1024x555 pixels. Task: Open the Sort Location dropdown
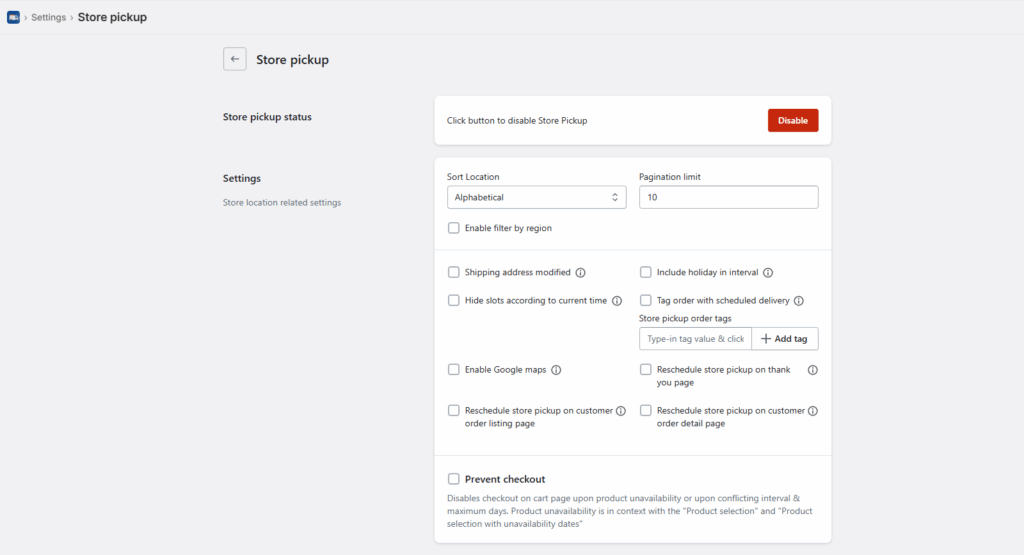[537, 197]
